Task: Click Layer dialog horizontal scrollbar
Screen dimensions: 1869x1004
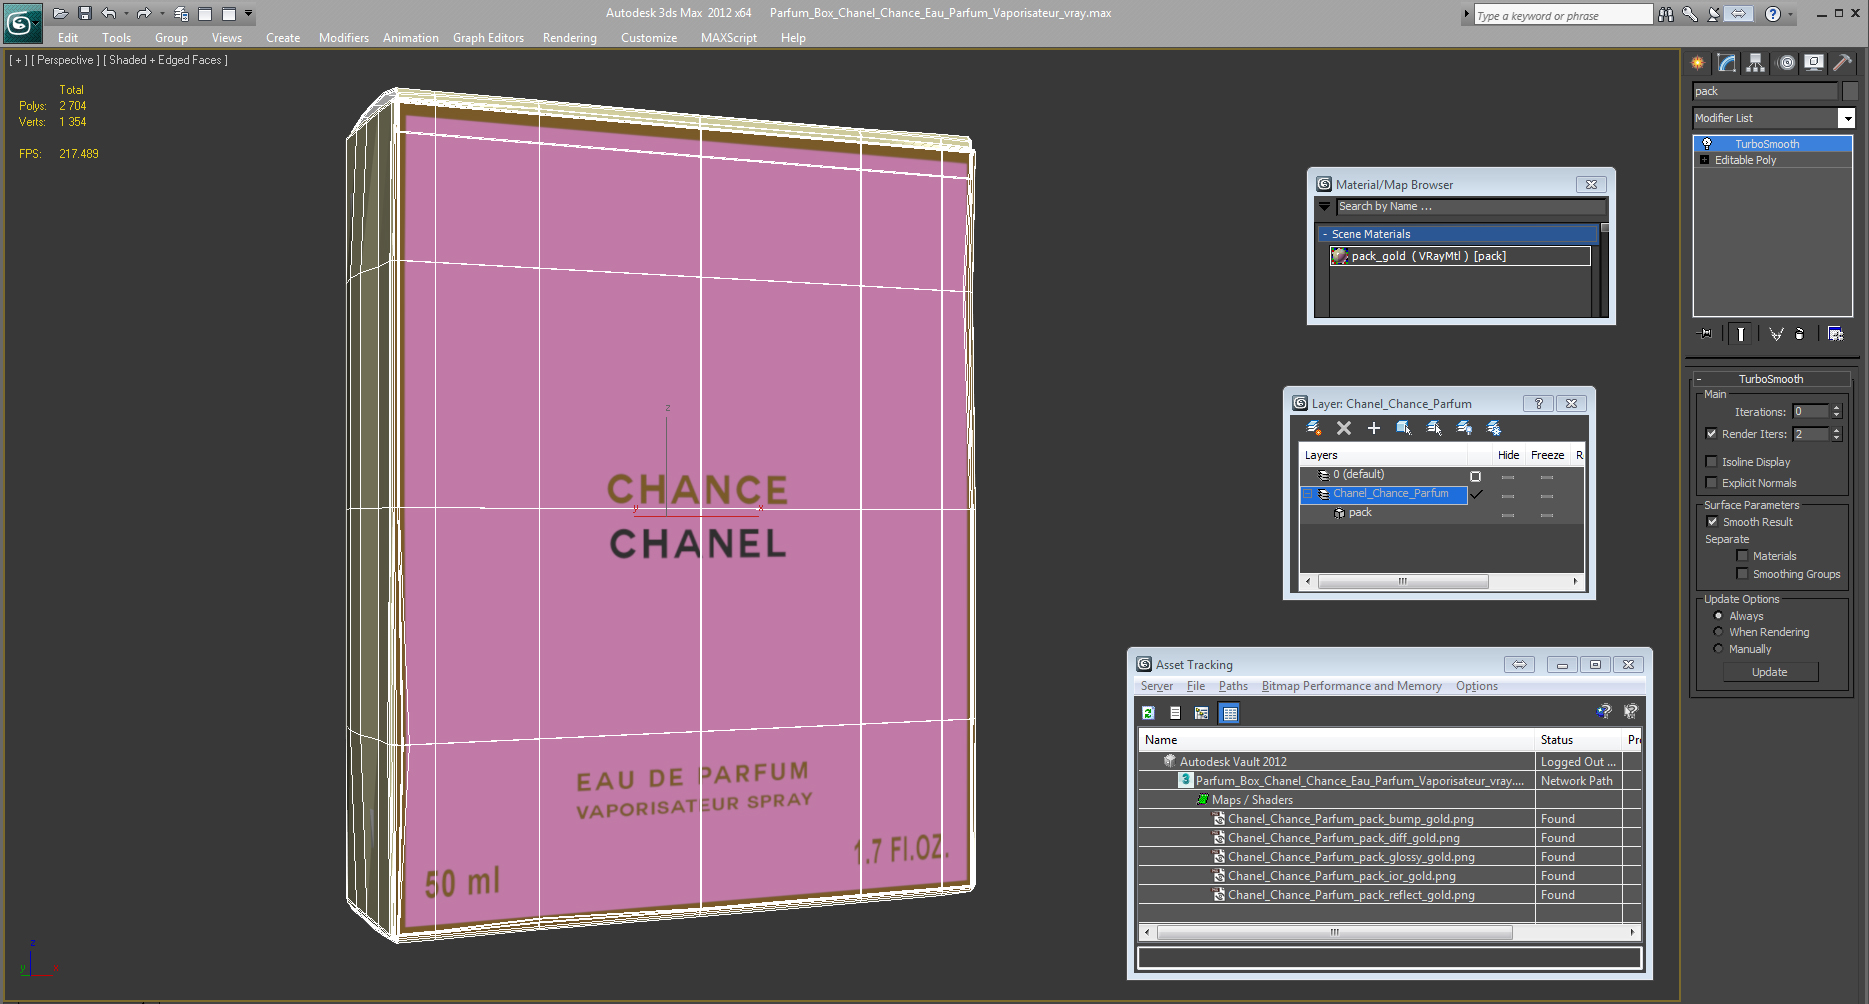Action: 1403,581
